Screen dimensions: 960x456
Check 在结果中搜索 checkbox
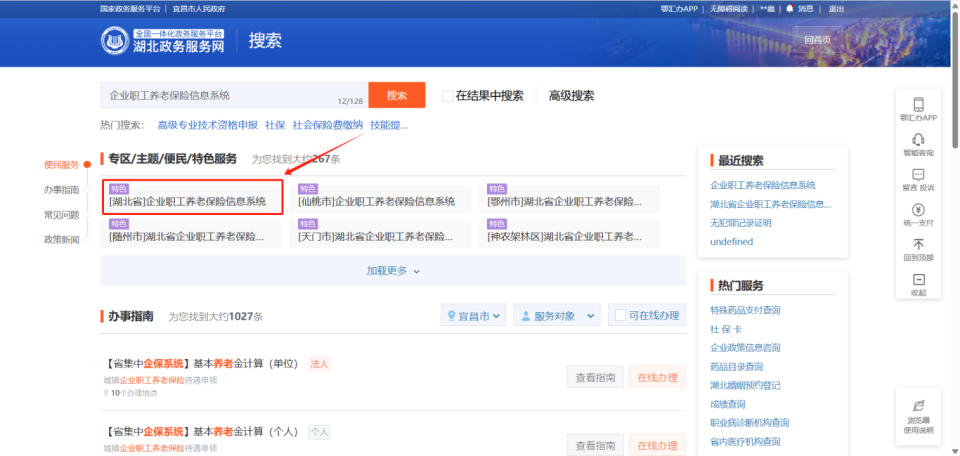[448, 95]
